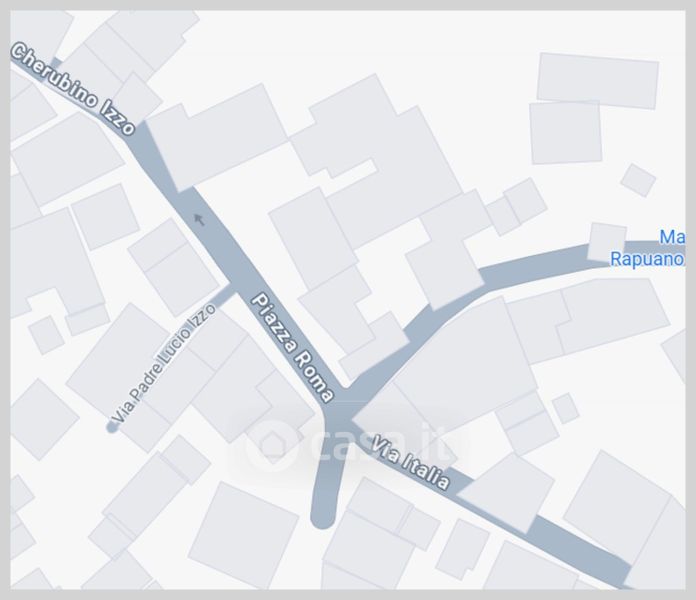696x600 pixels.
Task: Click the small square building on Rapuano road
Action: (607, 242)
